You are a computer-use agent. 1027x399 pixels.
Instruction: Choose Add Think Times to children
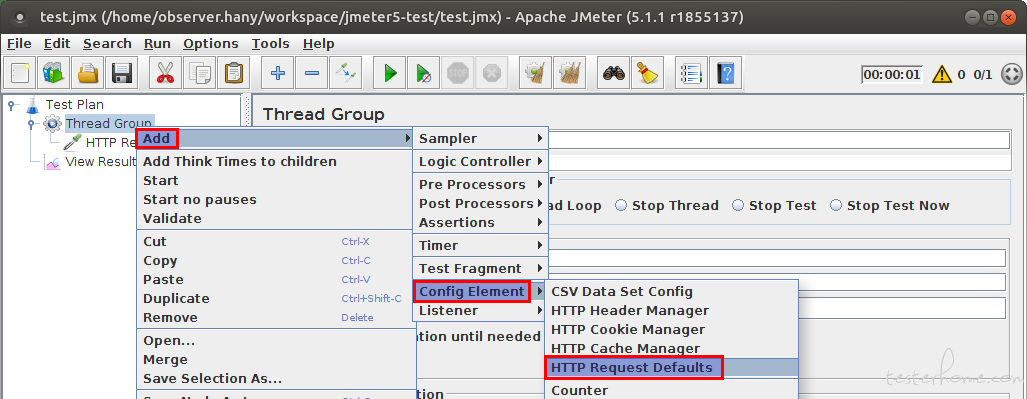[274, 162]
